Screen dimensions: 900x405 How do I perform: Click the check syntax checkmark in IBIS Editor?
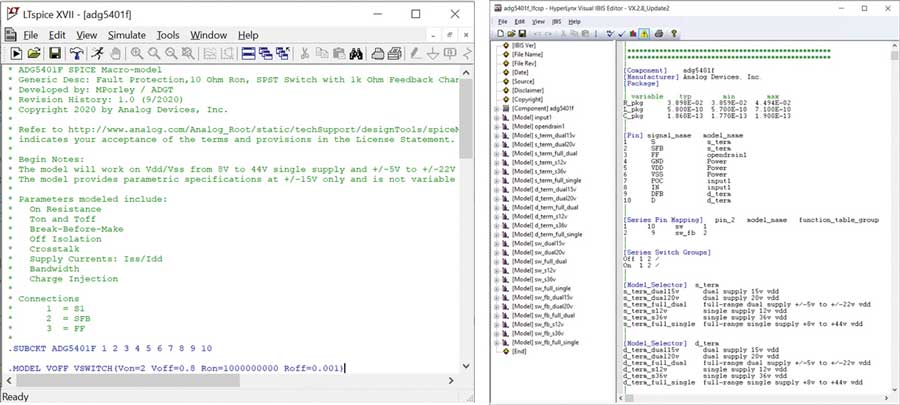coord(622,33)
